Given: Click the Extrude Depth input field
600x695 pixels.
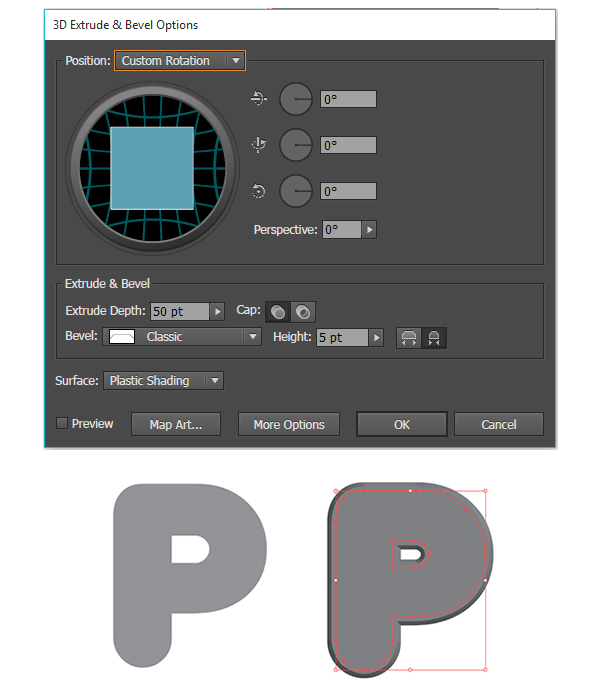Looking at the screenshot, I should point(179,311).
